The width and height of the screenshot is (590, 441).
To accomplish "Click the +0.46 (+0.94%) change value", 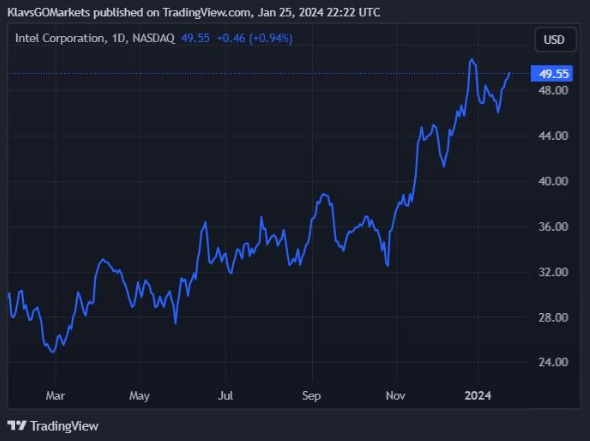I will (255, 38).
